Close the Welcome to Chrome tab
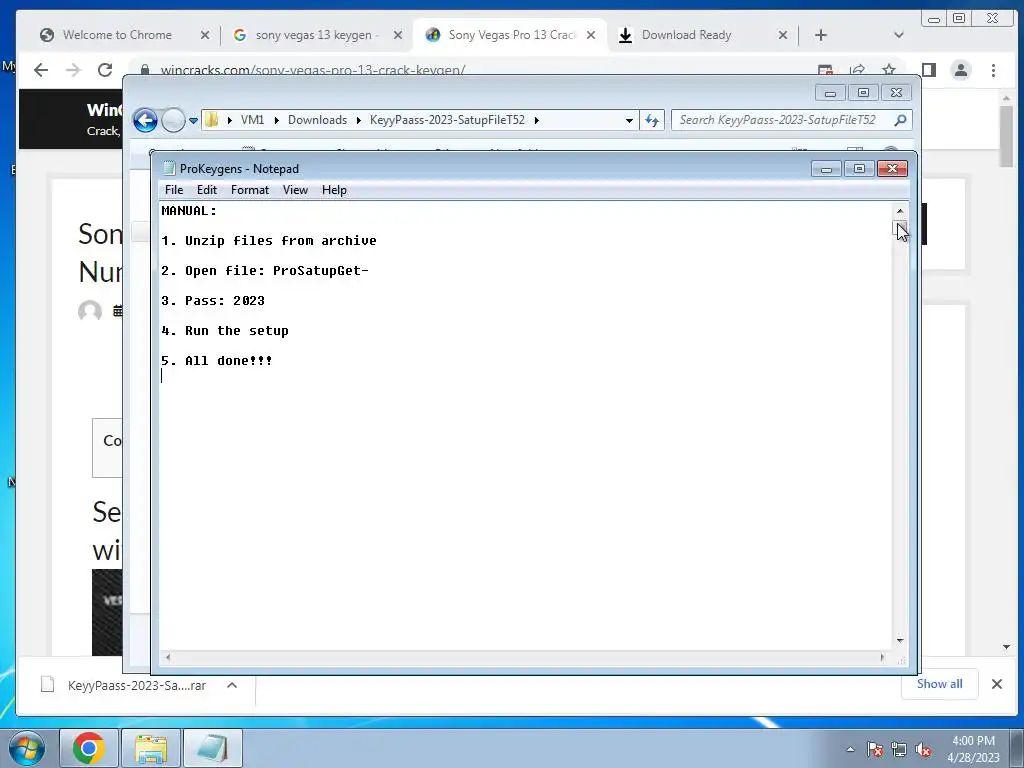 [x=204, y=35]
